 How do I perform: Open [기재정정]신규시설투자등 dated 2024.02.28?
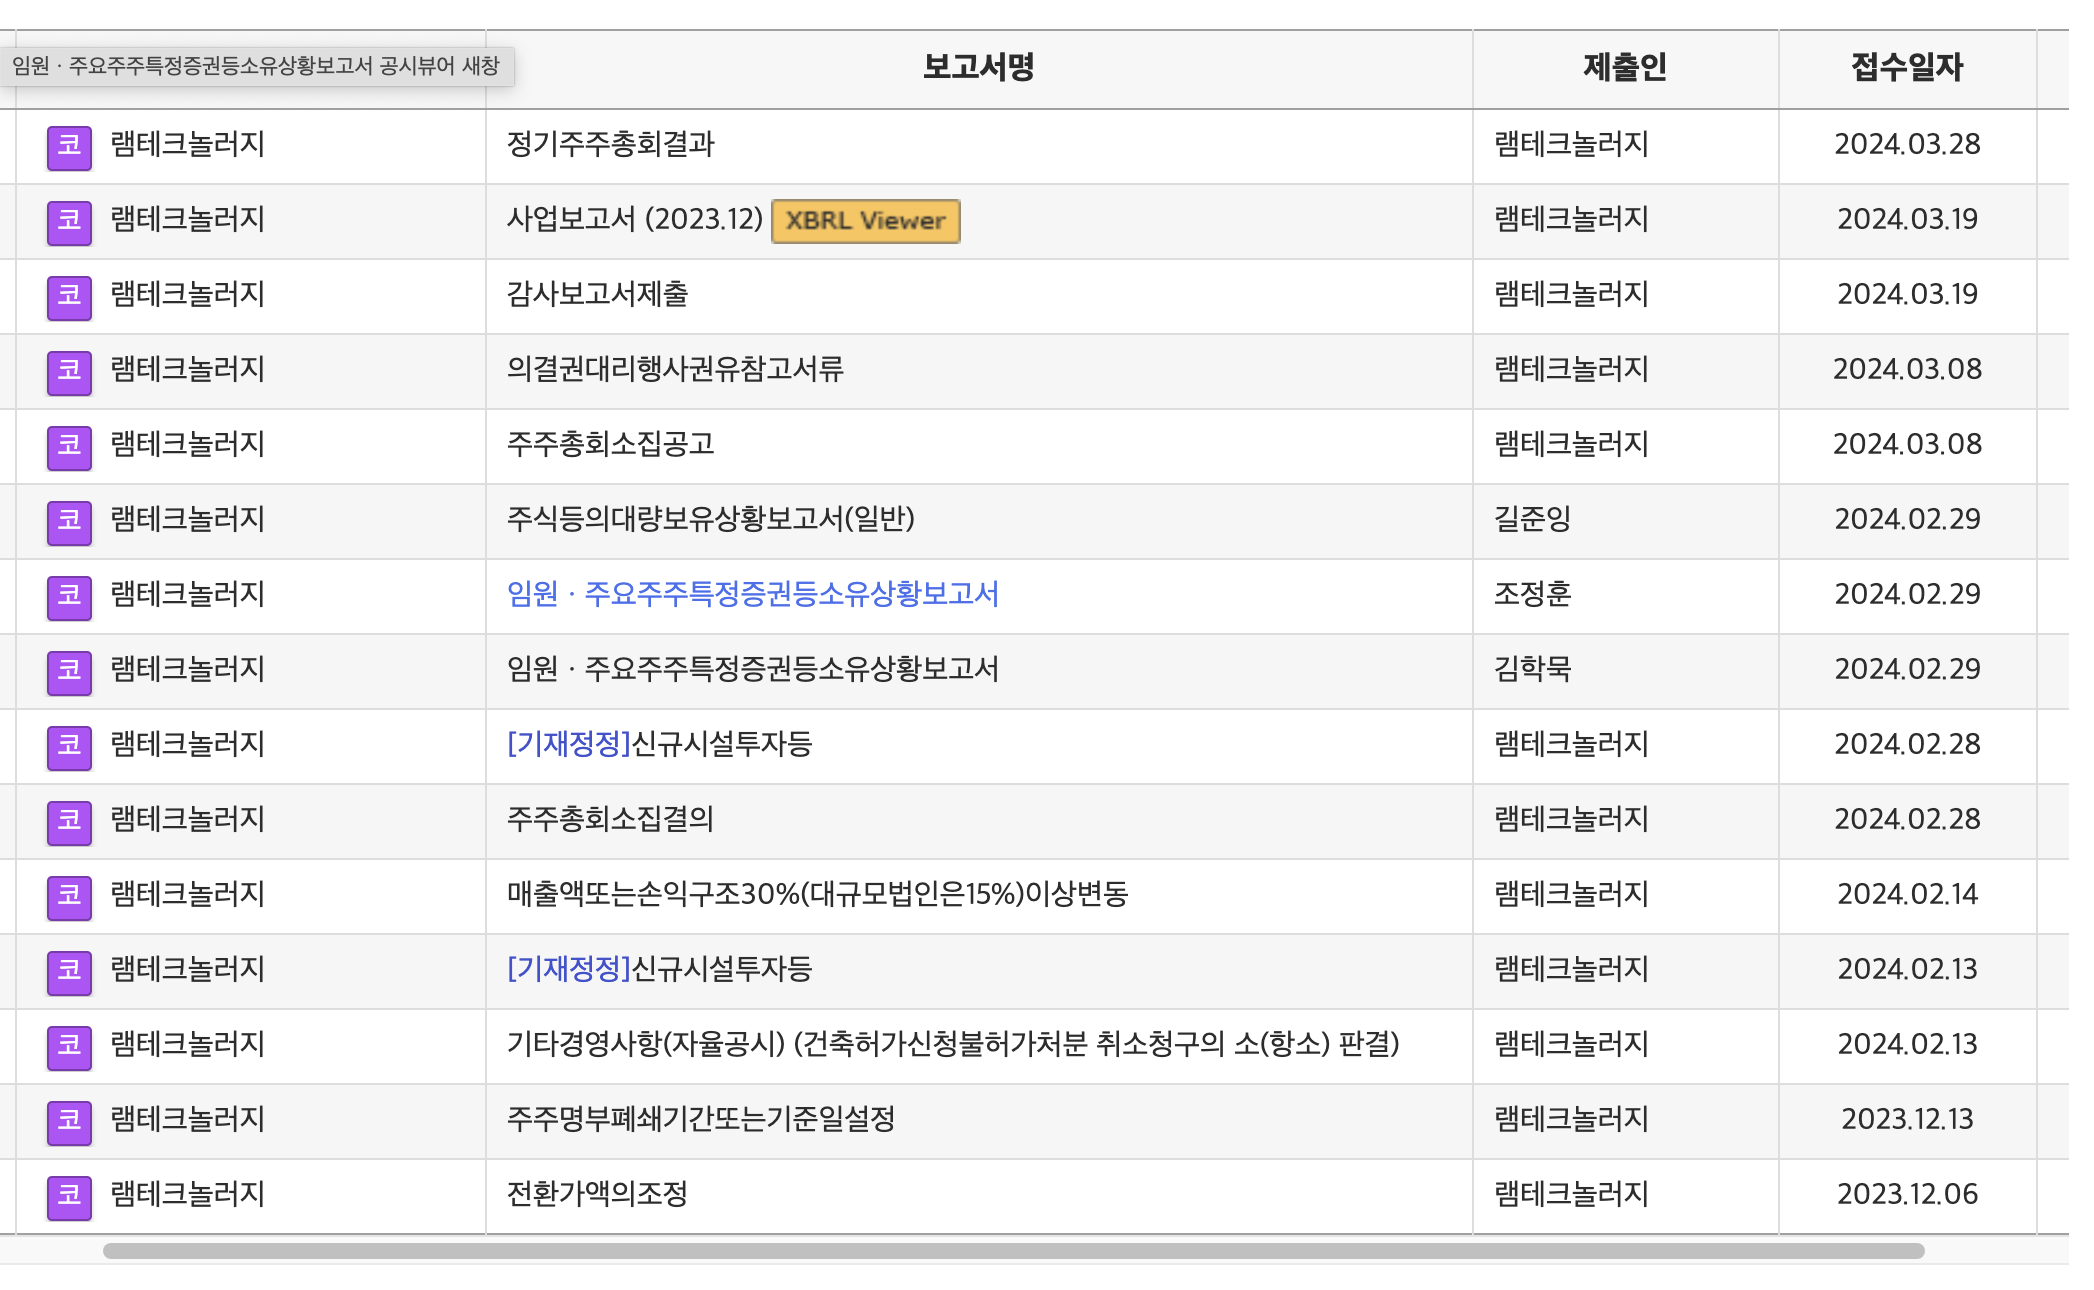[x=659, y=744]
